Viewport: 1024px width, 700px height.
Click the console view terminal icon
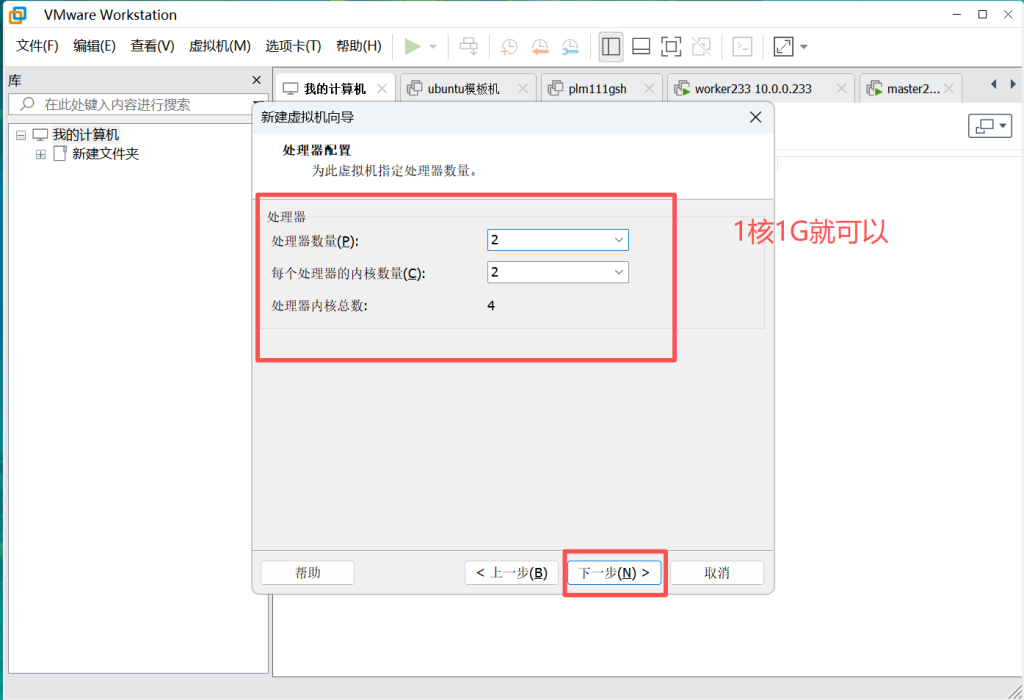(x=742, y=46)
